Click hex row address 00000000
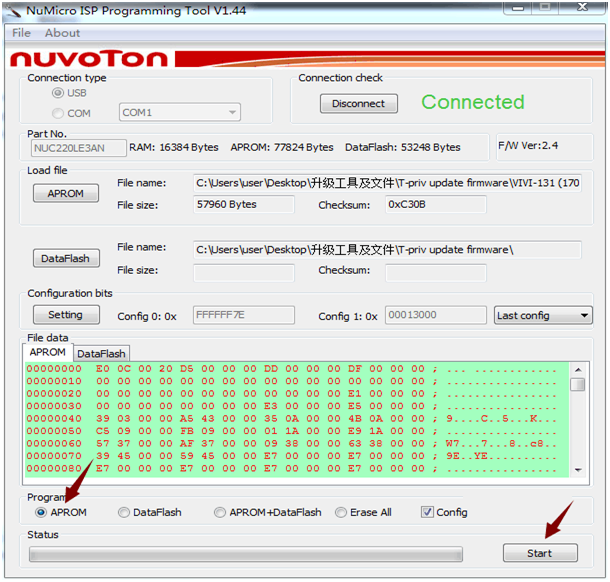 click(x=54, y=369)
